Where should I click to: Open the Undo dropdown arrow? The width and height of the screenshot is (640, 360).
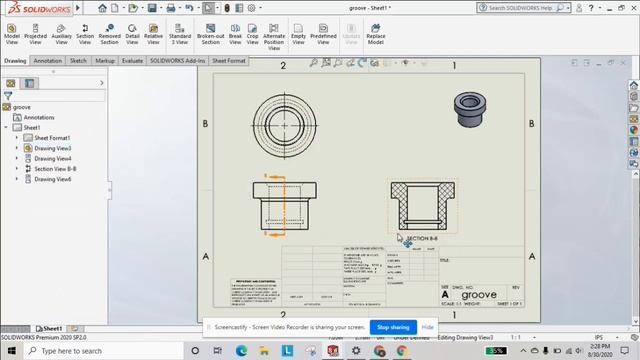tap(198, 8)
